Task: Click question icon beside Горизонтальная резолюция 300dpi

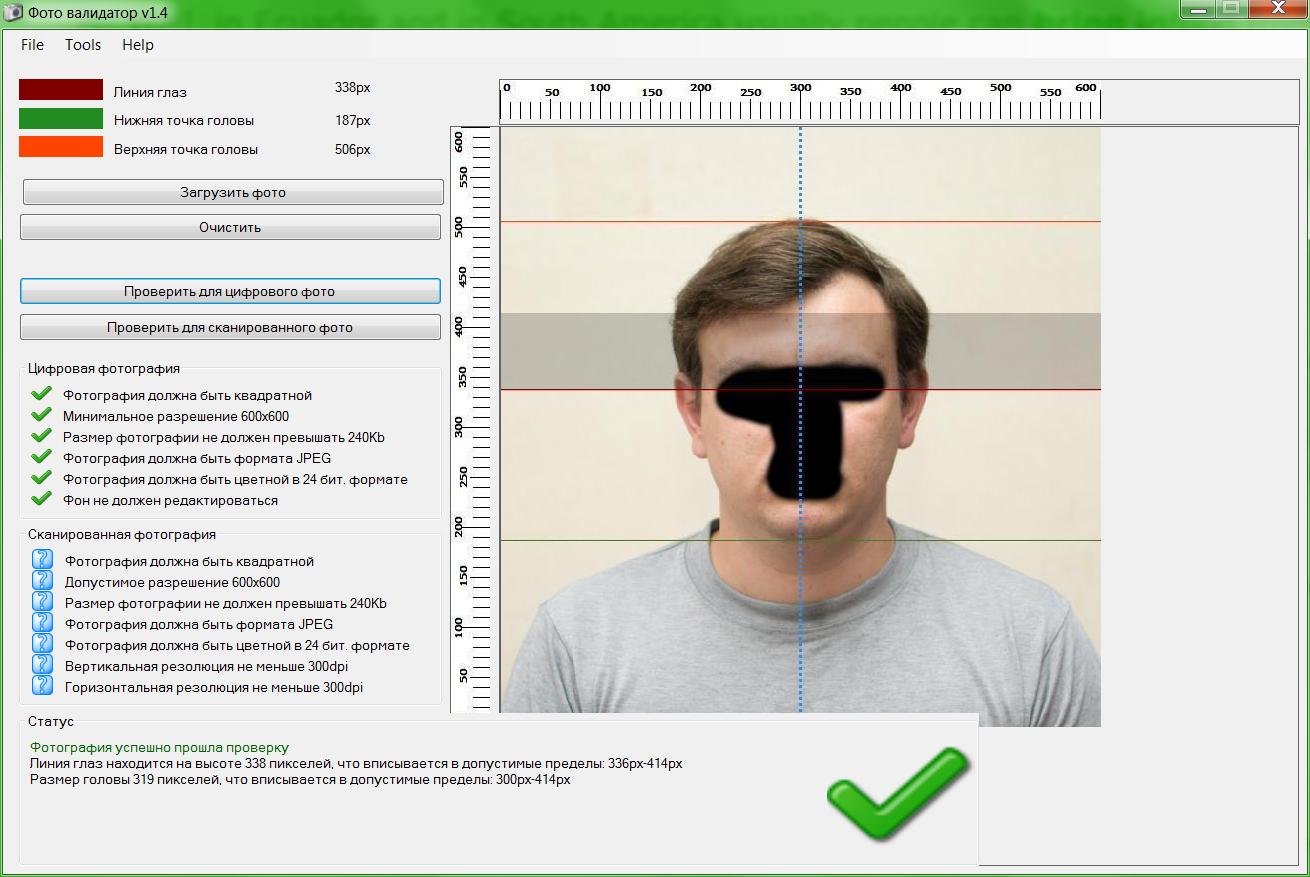Action: pos(42,685)
